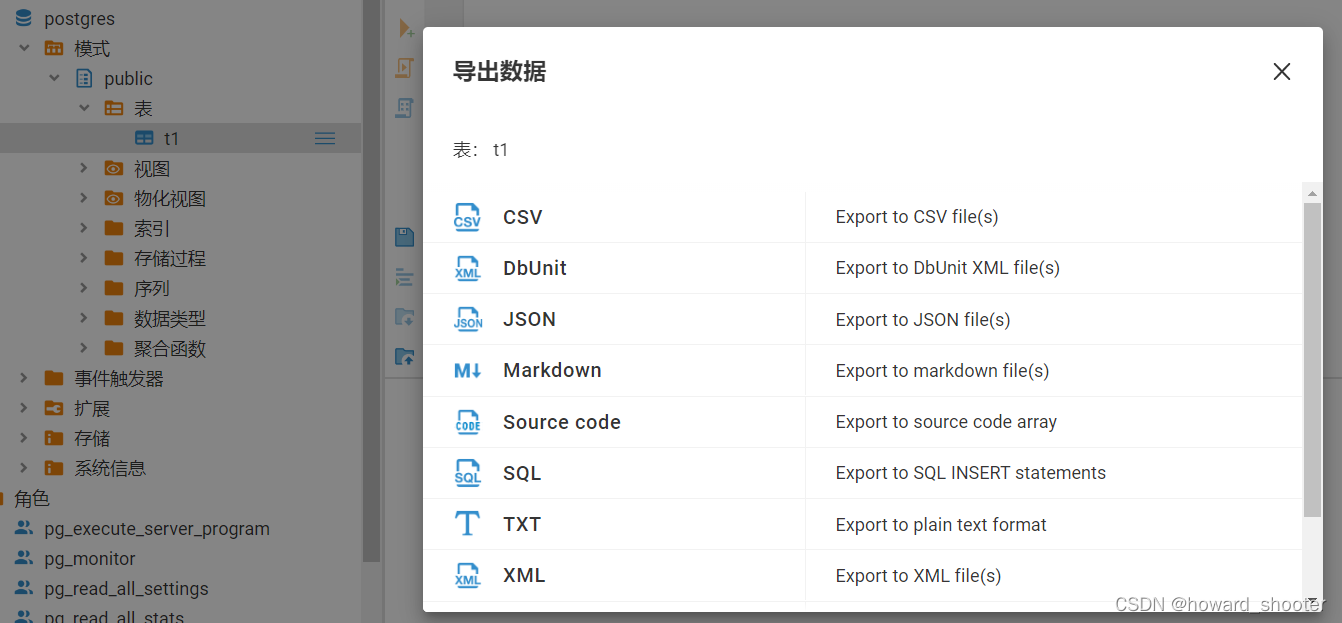Close the 导出数据 dialog
Viewport: 1342px width, 623px height.
pyautogui.click(x=1281, y=71)
